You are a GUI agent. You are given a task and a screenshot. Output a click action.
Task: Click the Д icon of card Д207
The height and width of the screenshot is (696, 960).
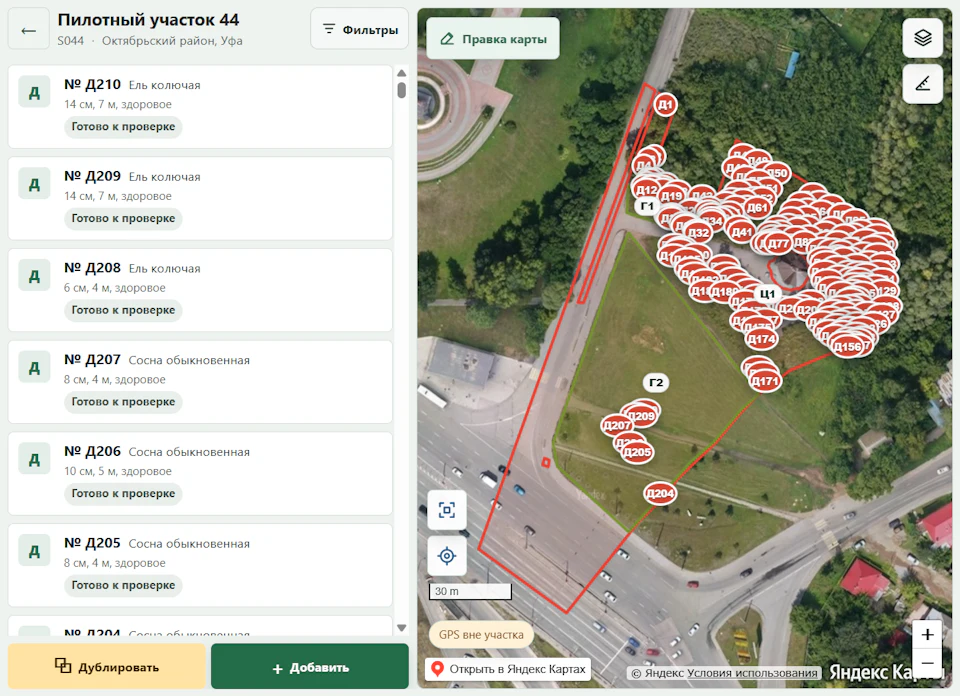(x=34, y=368)
